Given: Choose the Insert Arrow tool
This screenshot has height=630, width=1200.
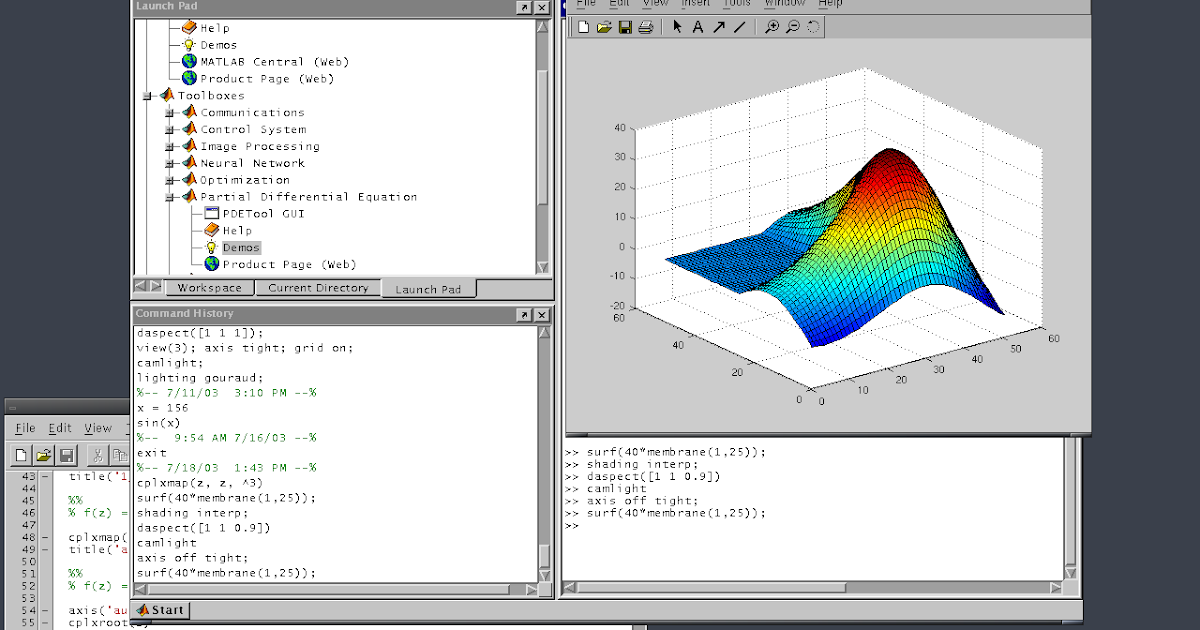Looking at the screenshot, I should click(x=719, y=27).
